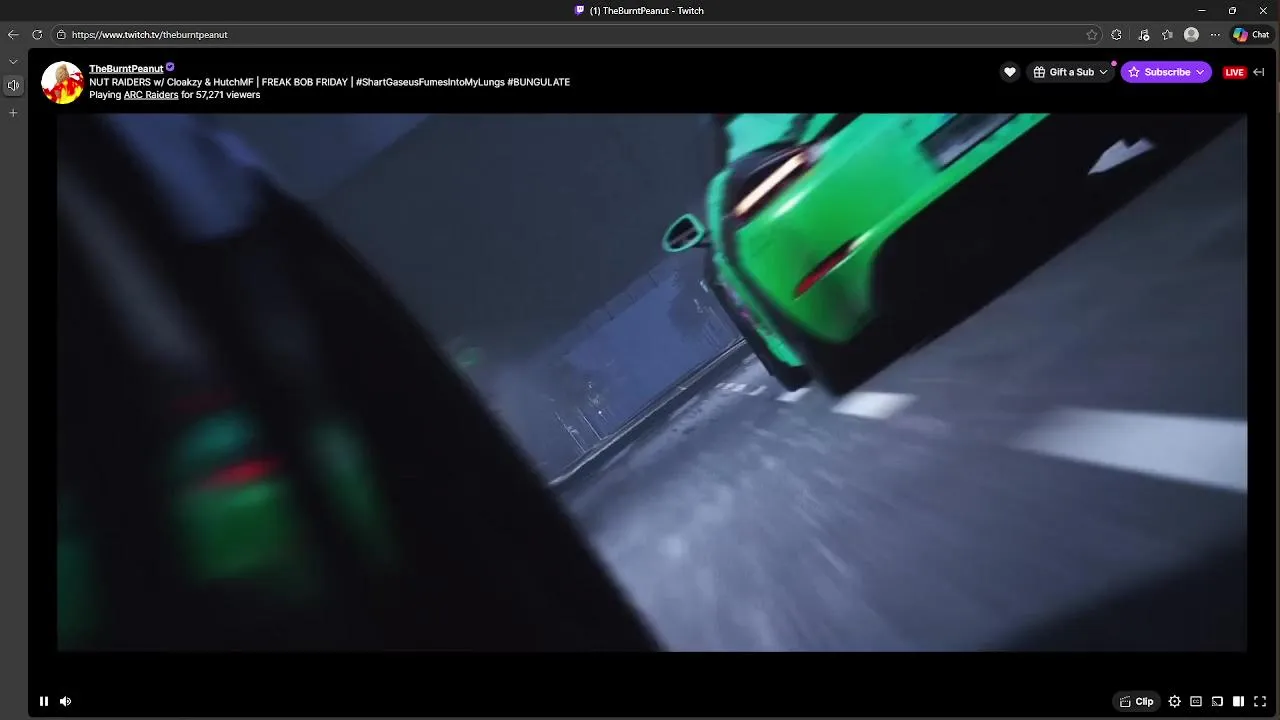1280x720 pixels.
Task: Toggle closed captions in the player
Action: point(1196,701)
